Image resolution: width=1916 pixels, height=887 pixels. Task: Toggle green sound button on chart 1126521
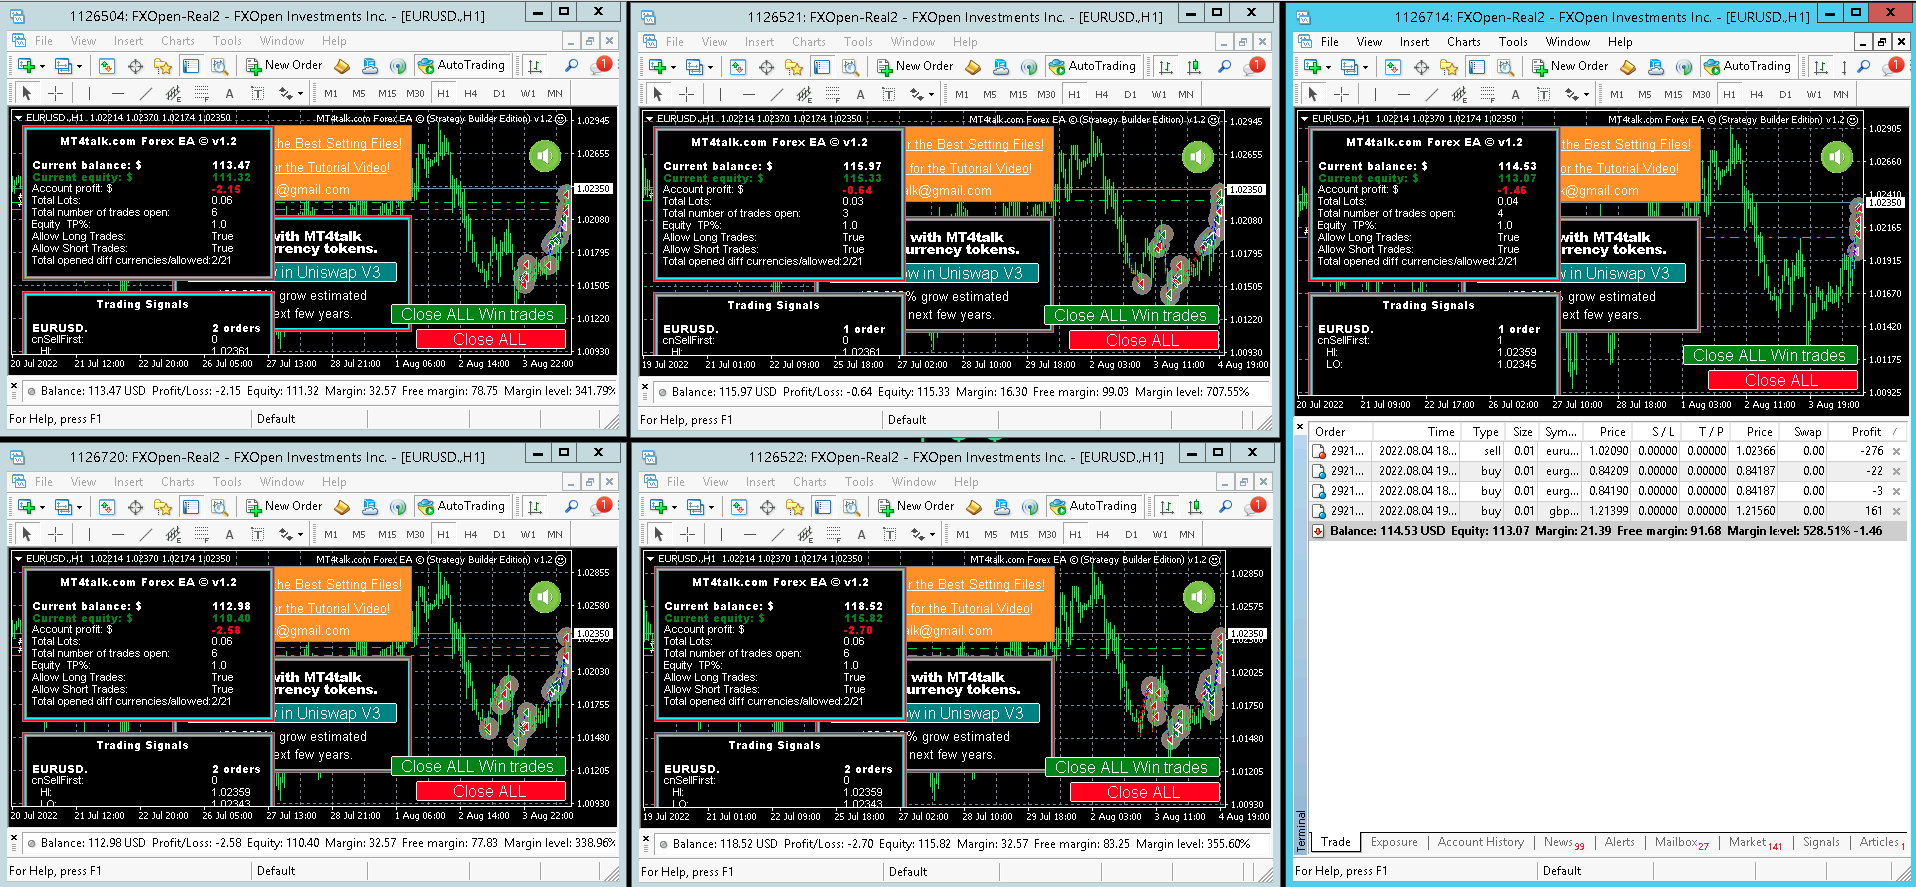click(x=1198, y=156)
